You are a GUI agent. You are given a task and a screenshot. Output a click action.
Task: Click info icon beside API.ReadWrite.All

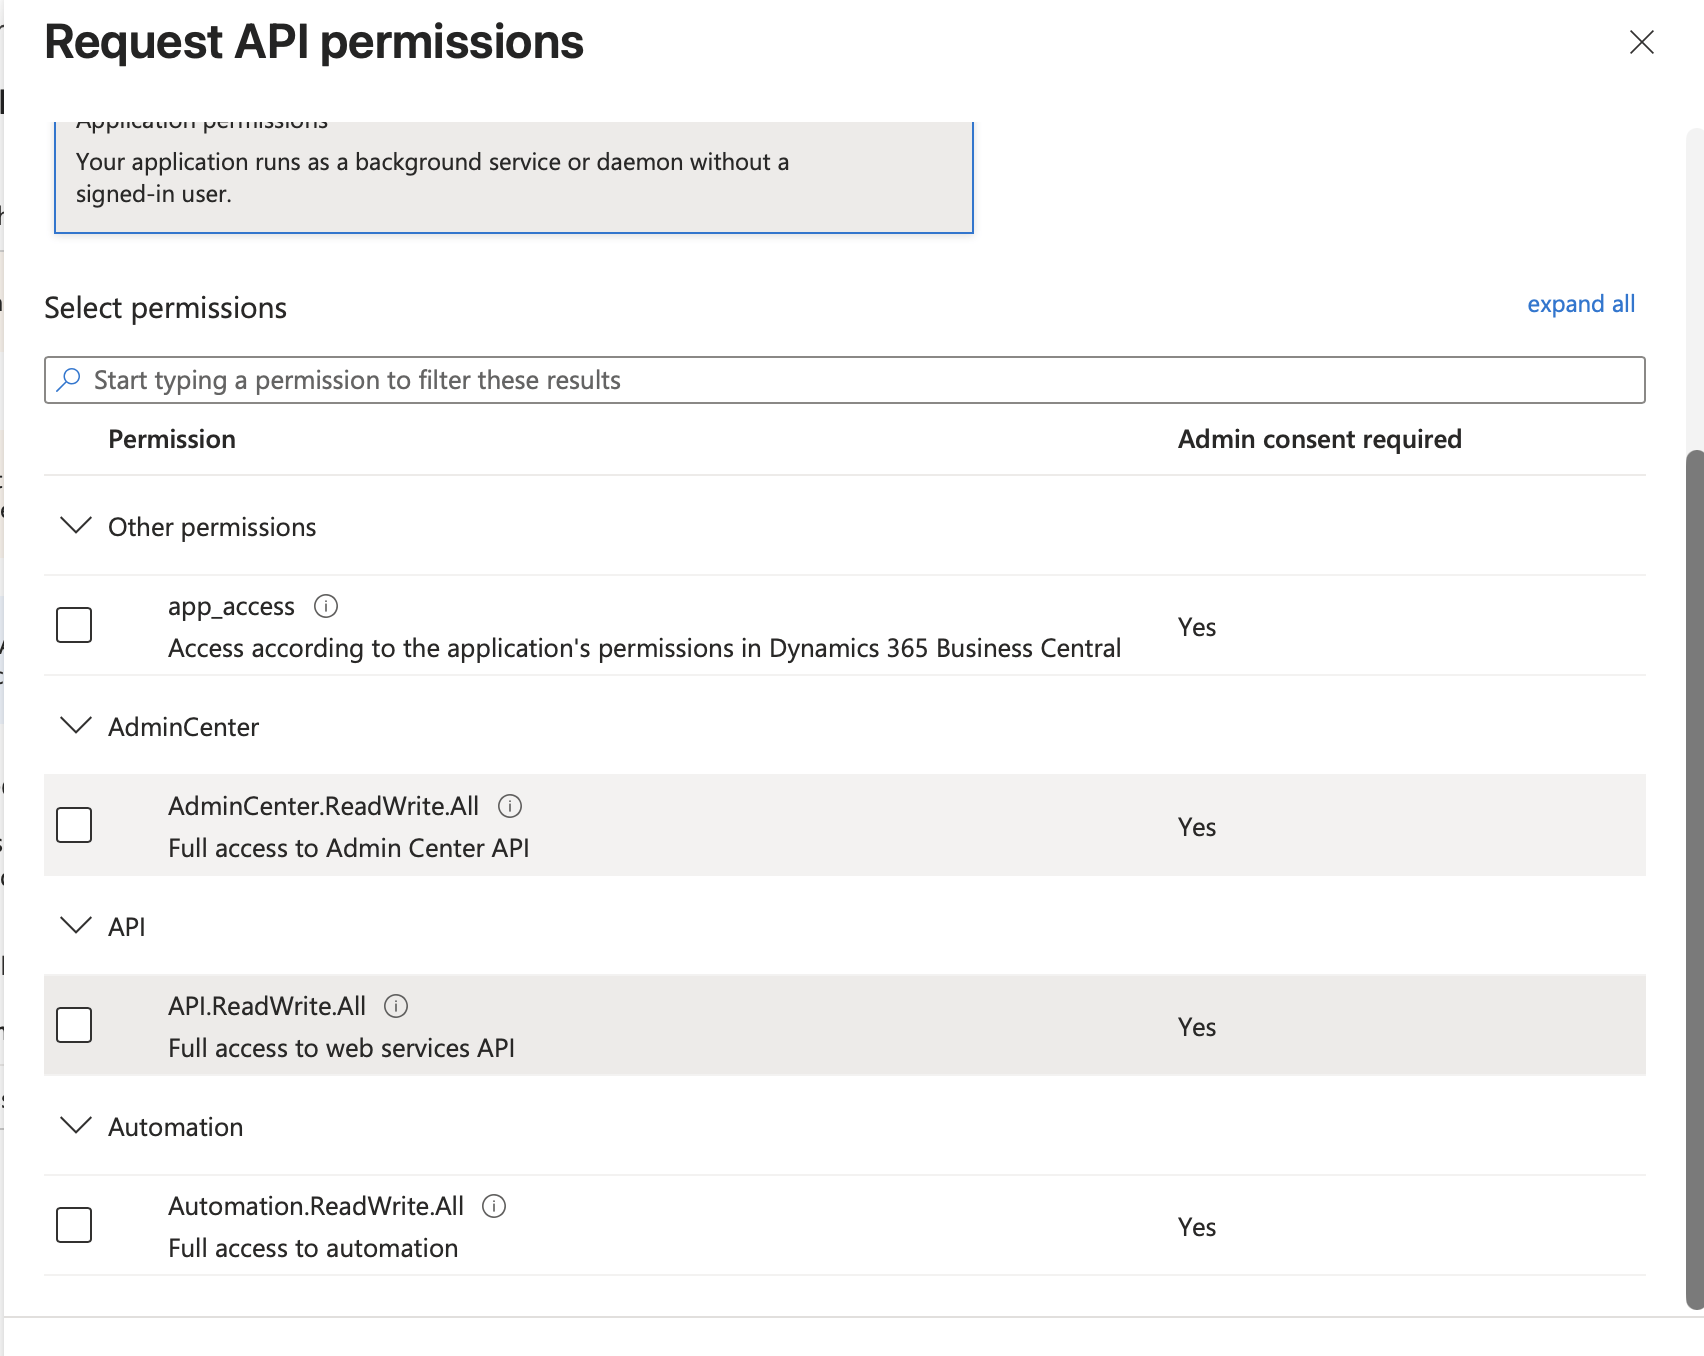396,1006
